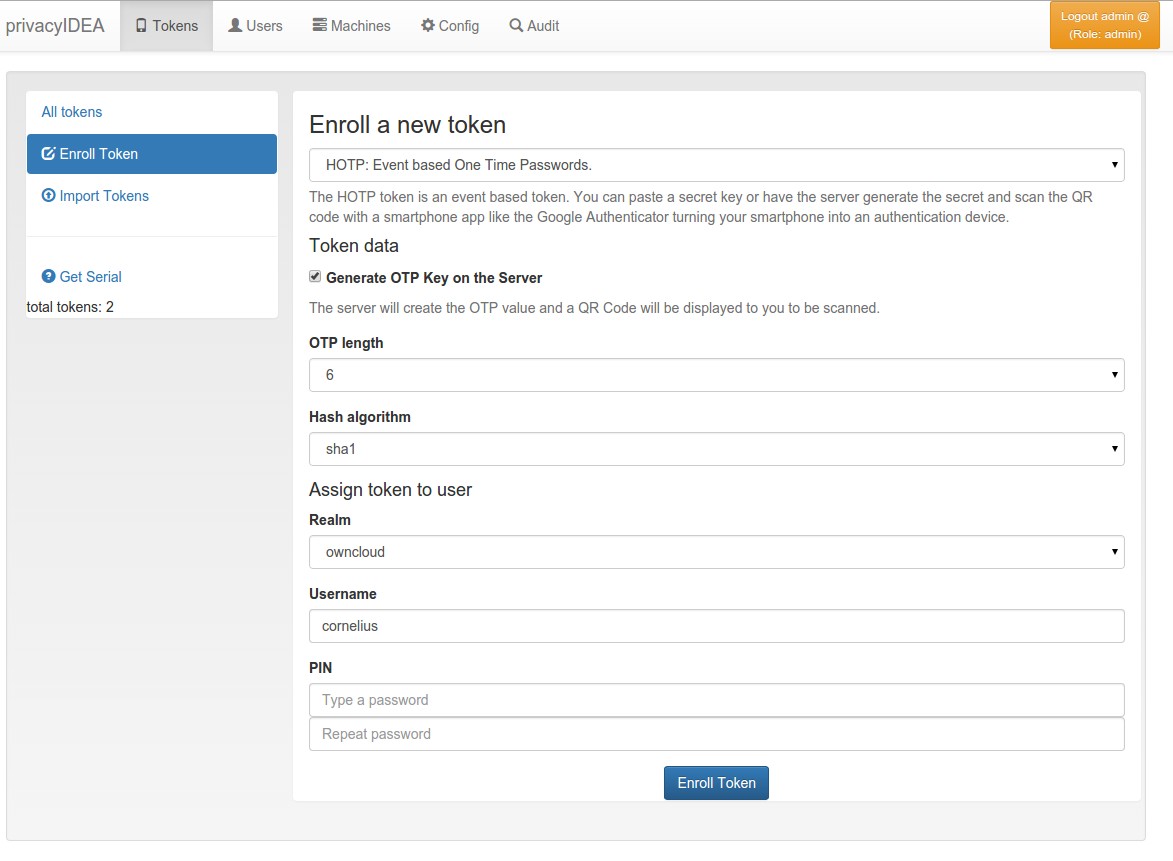Open the Audit tab label
The height and width of the screenshot is (861, 1173).
[543, 25]
